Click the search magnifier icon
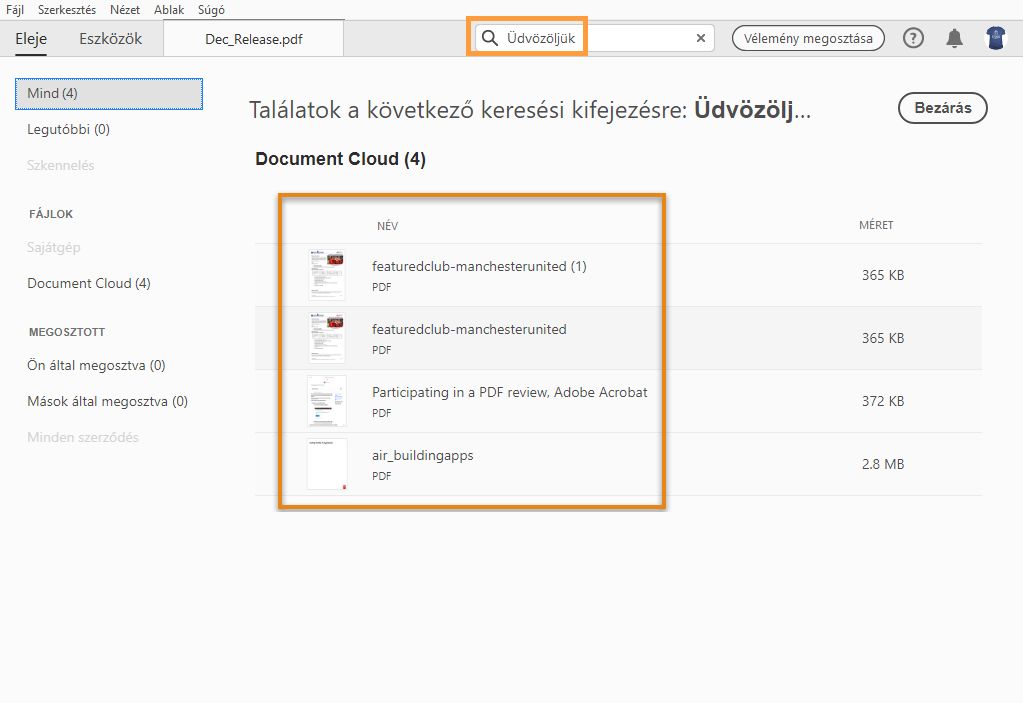This screenshot has width=1023, height=703. click(489, 36)
